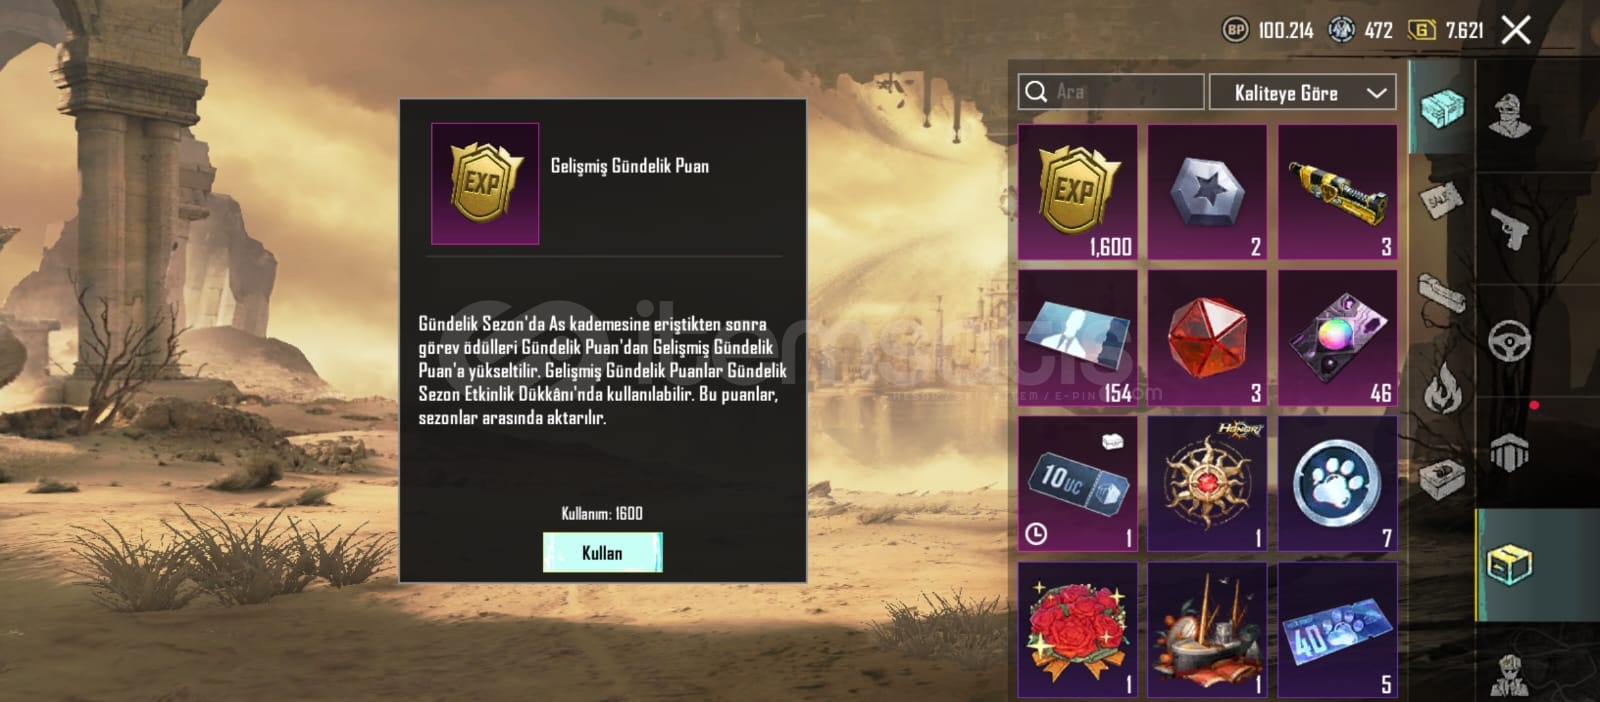This screenshot has height=702, width=1600.
Task: Select the gold EXP badge item showing 1,600
Action: coord(1077,192)
